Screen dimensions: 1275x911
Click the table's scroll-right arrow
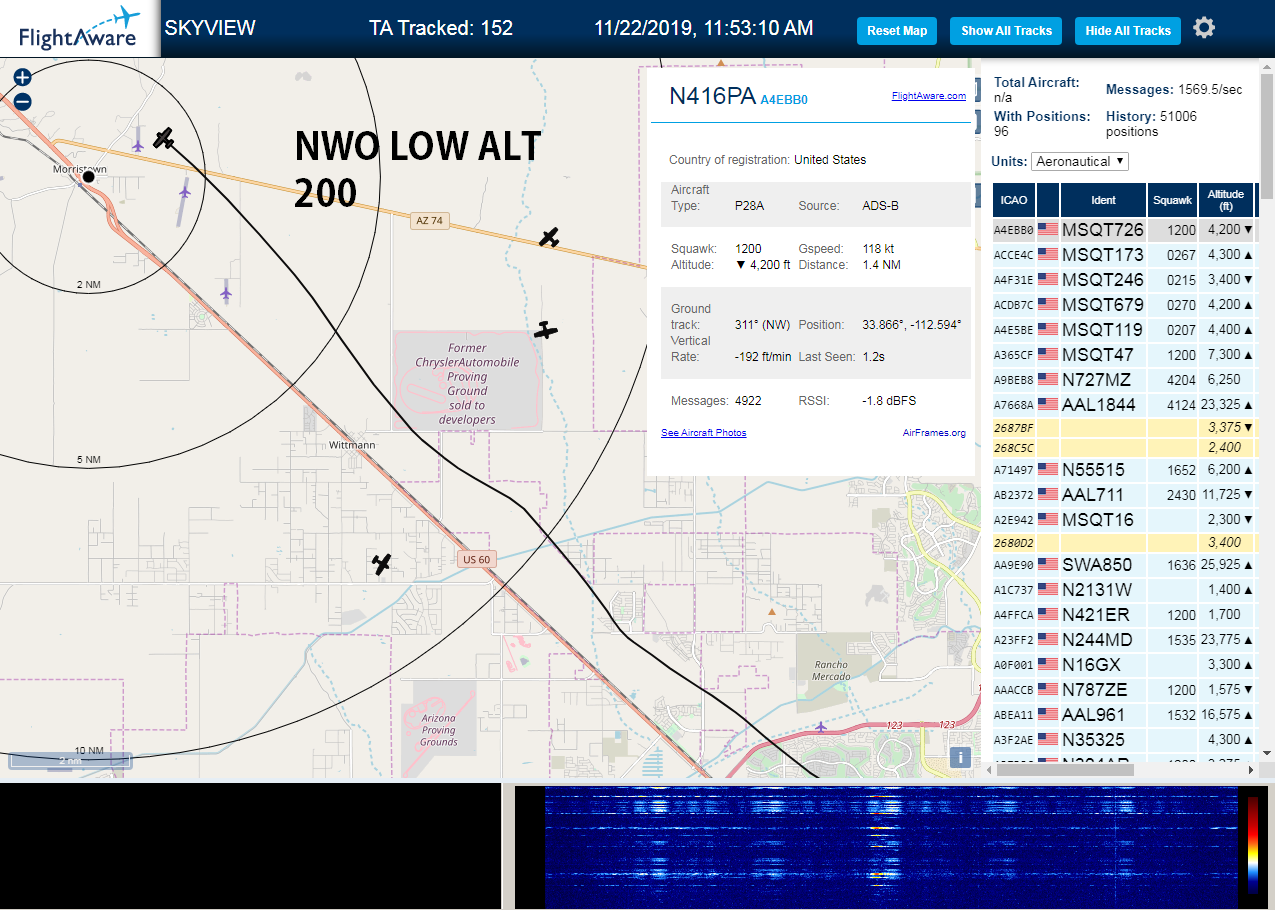coord(1250,770)
